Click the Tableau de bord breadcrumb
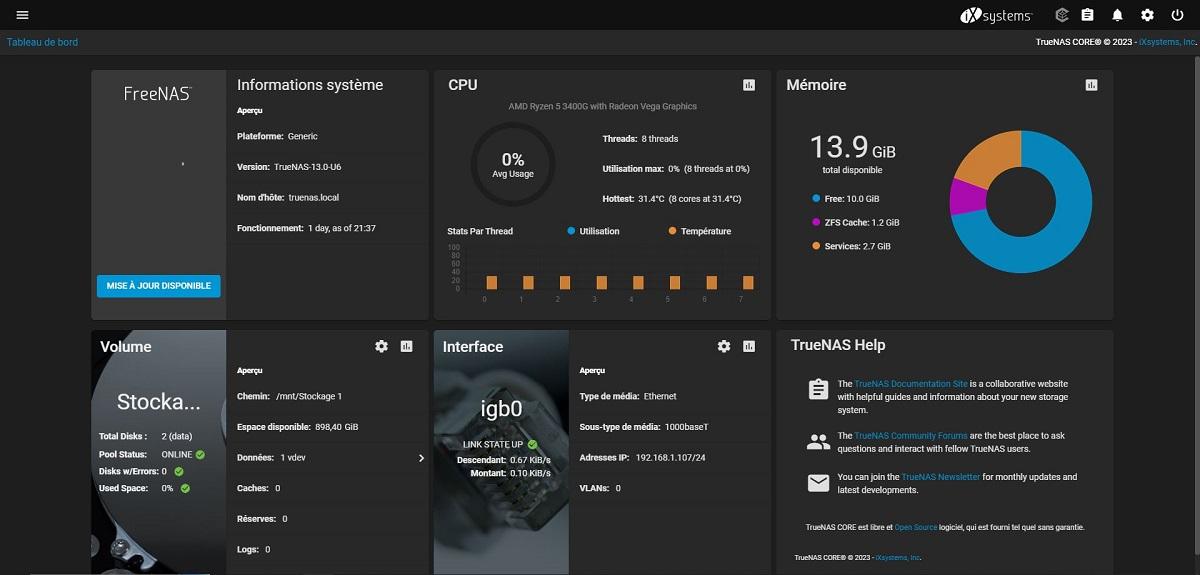 [42, 42]
